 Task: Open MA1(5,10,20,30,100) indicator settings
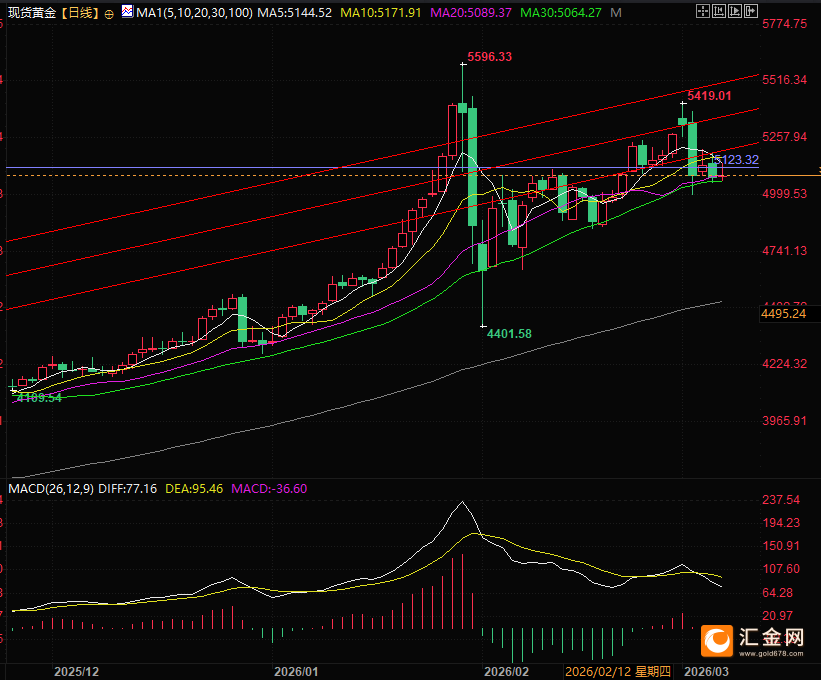click(194, 13)
